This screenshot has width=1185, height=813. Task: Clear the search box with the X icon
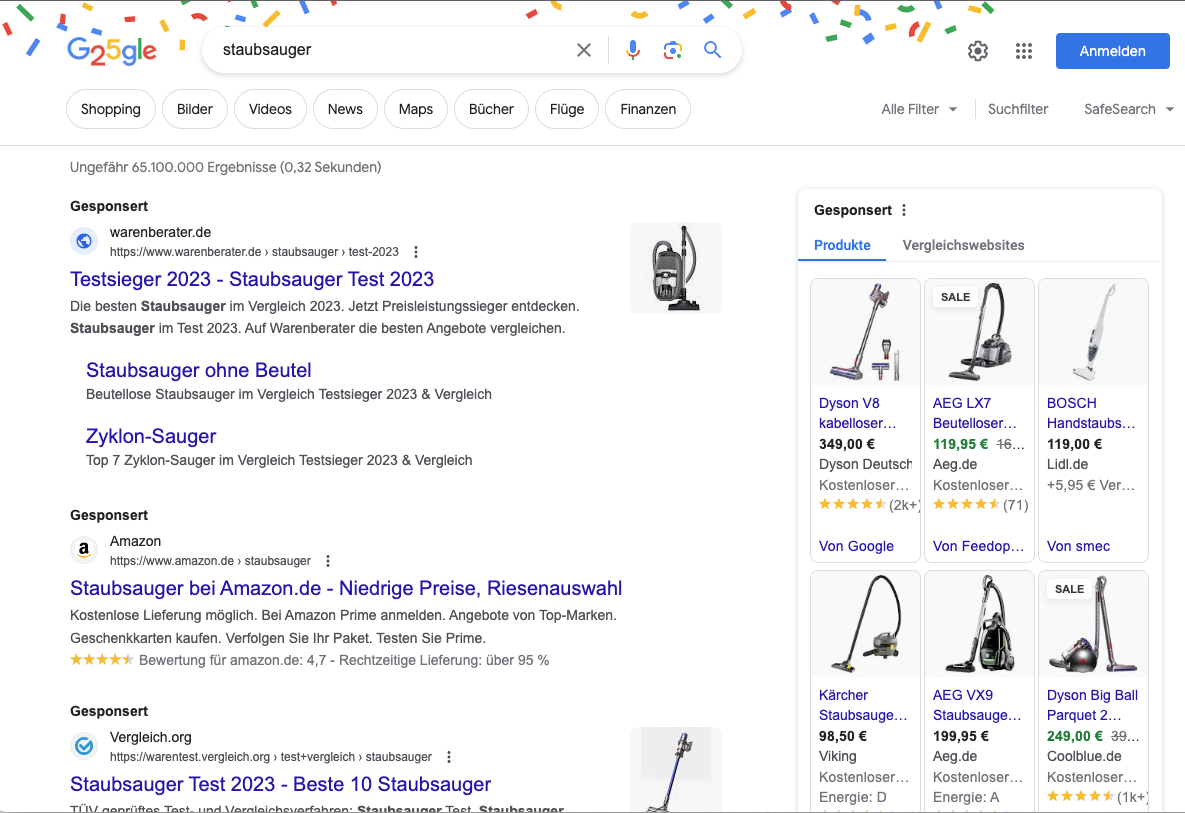583,50
